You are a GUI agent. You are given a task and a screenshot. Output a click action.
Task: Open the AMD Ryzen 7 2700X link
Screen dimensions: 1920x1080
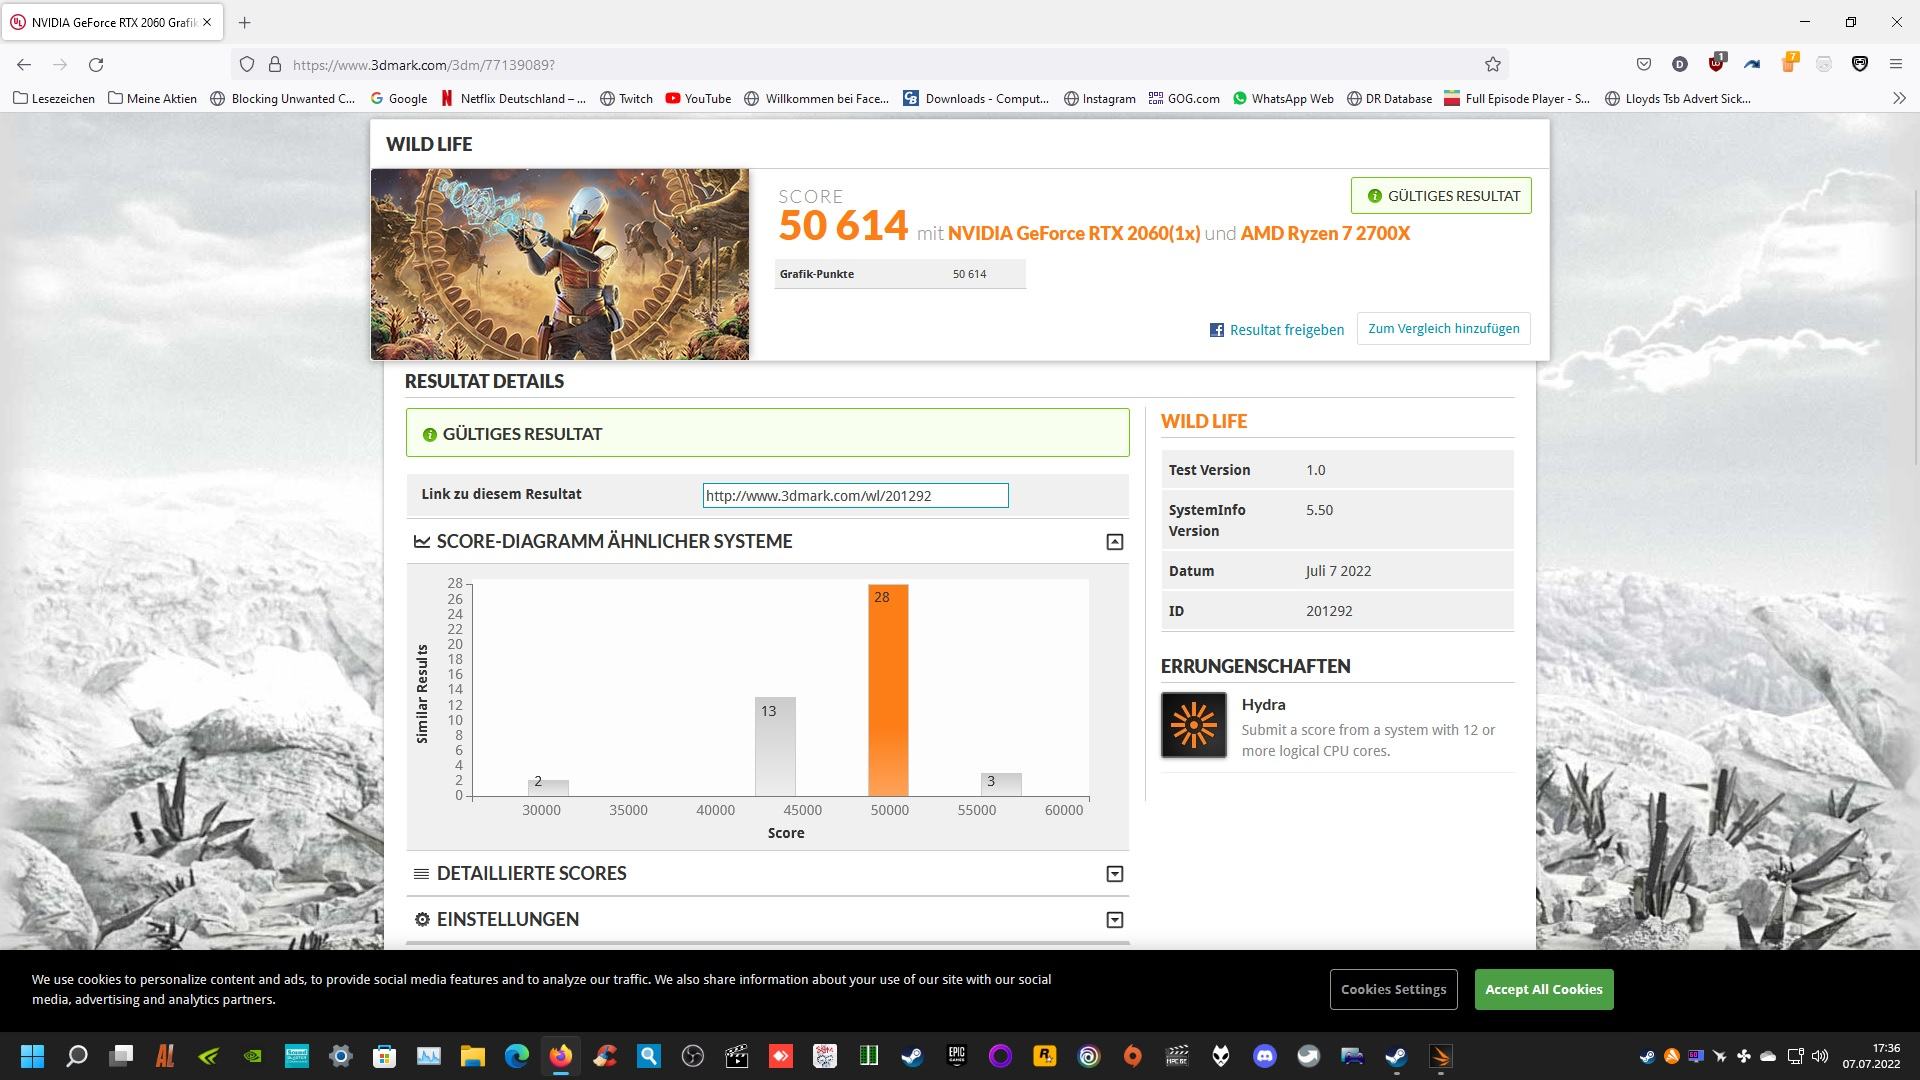(1325, 233)
